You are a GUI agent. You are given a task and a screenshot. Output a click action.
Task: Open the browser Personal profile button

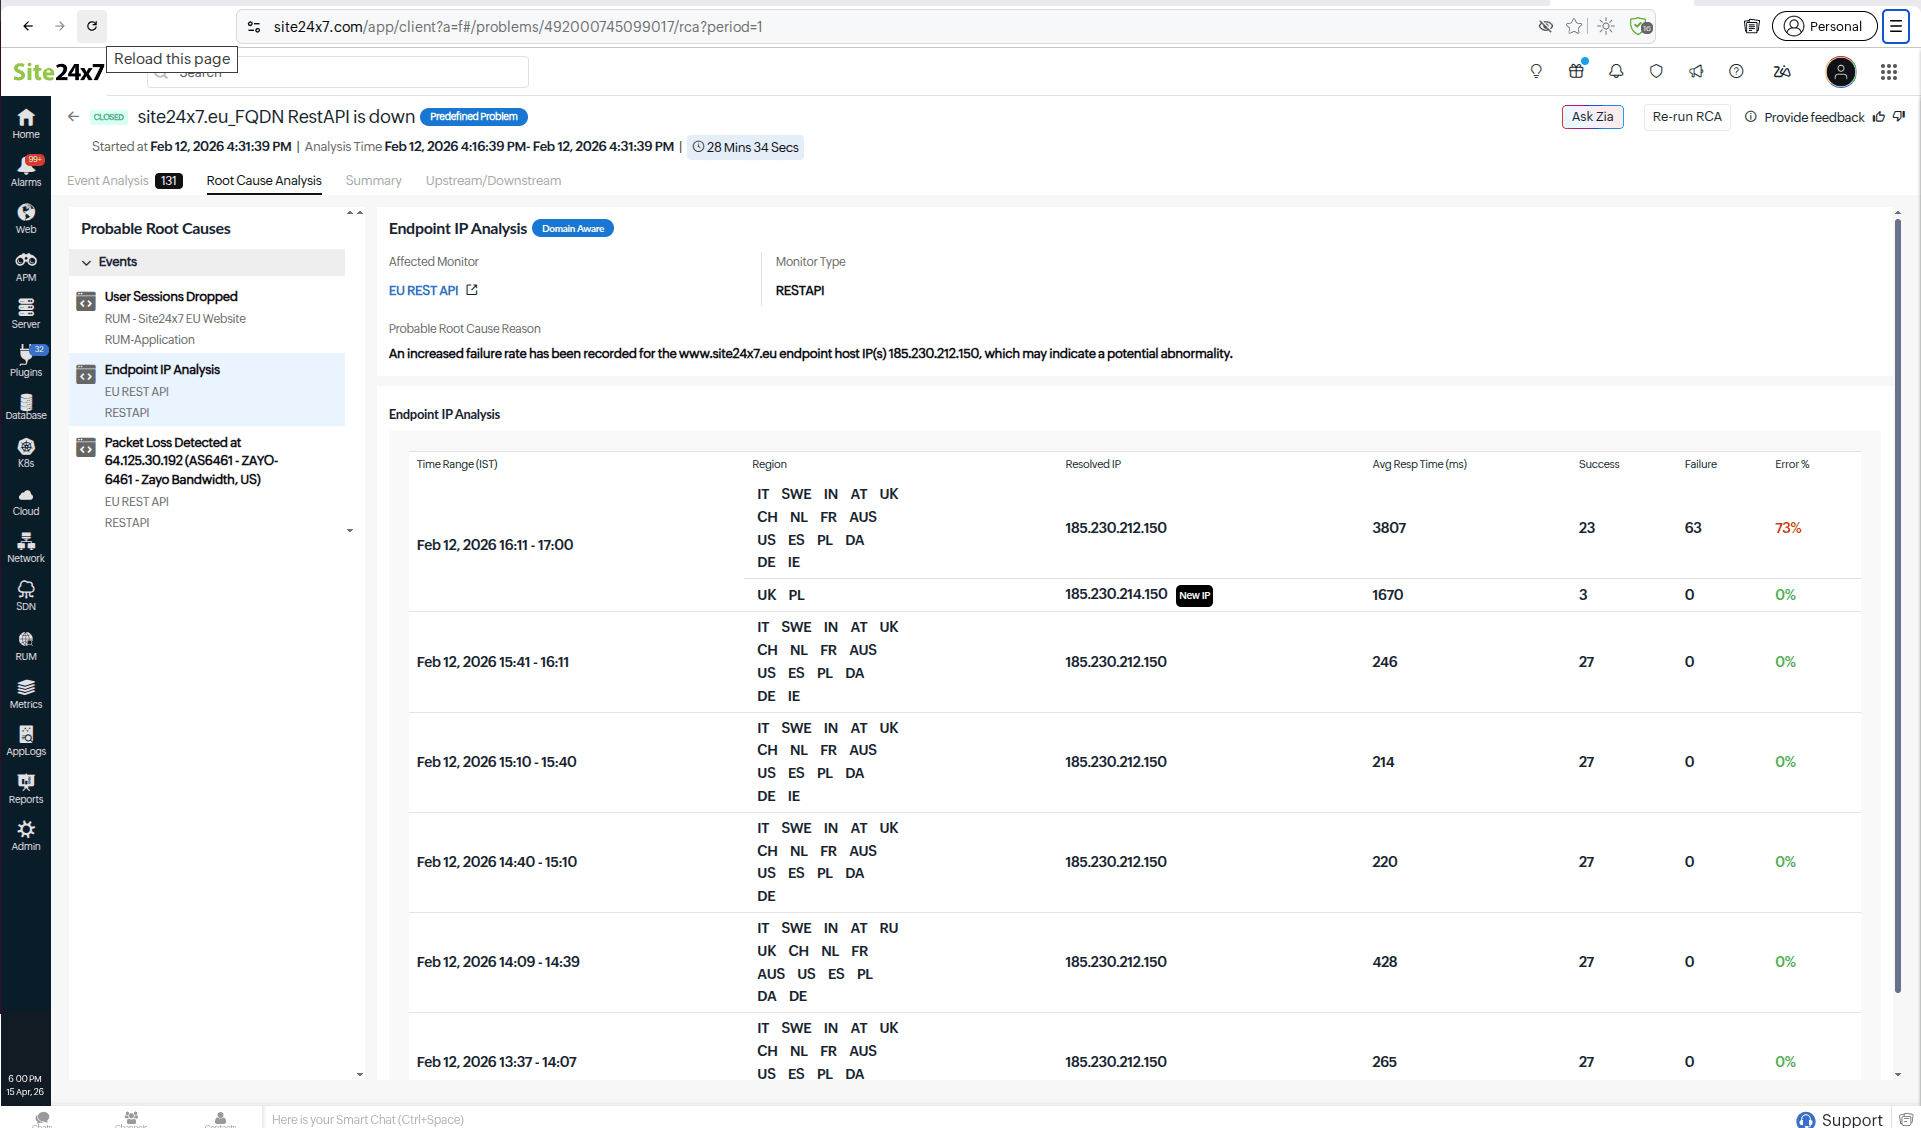[x=1824, y=26]
